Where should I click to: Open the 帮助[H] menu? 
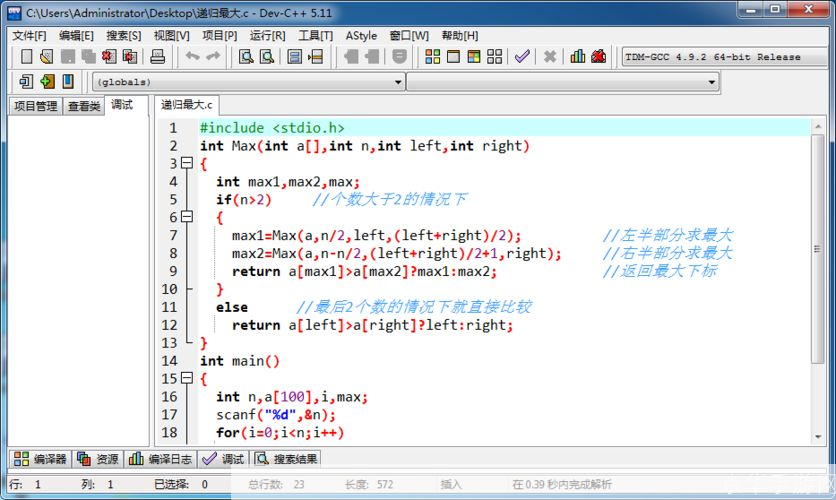tap(460, 36)
